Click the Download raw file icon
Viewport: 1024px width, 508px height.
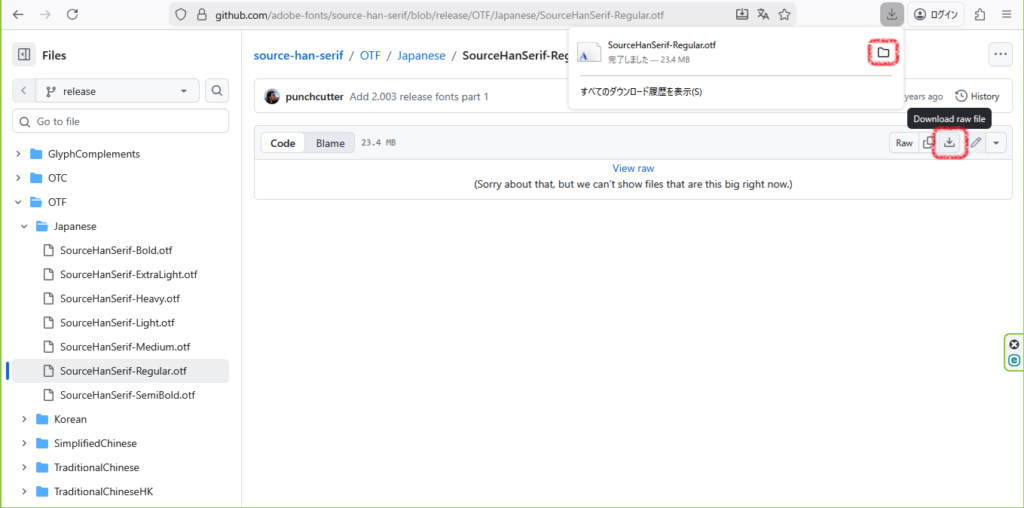tap(949, 143)
